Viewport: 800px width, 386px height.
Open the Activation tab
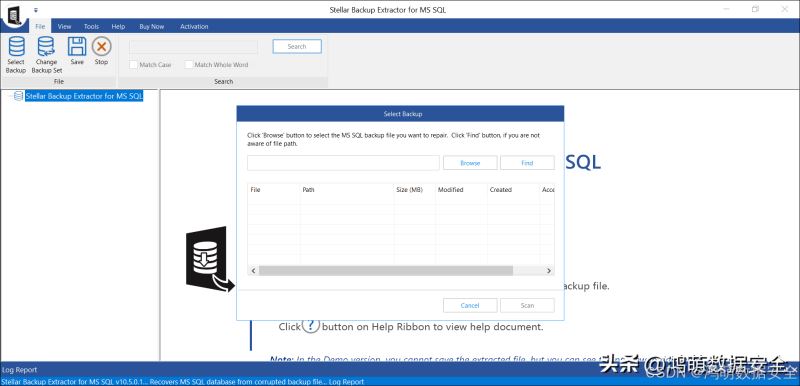pyautogui.click(x=194, y=27)
